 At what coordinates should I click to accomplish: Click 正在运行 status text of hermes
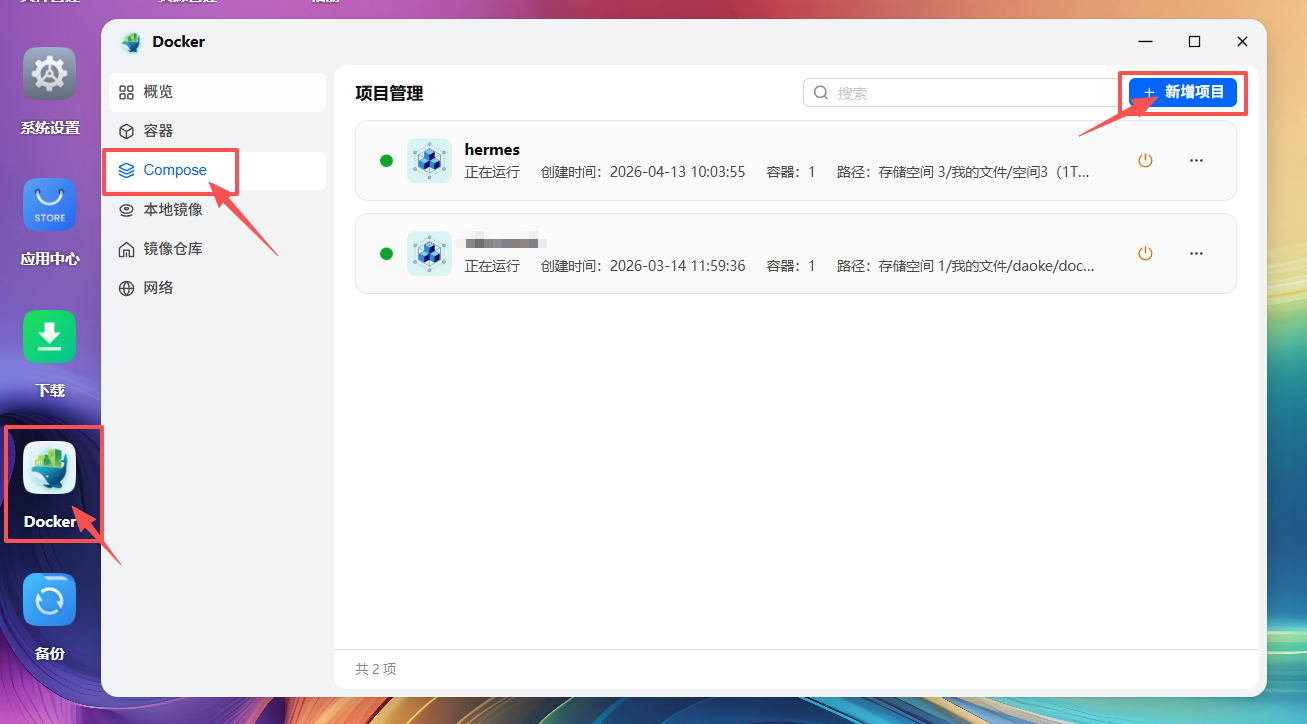pyautogui.click(x=492, y=172)
